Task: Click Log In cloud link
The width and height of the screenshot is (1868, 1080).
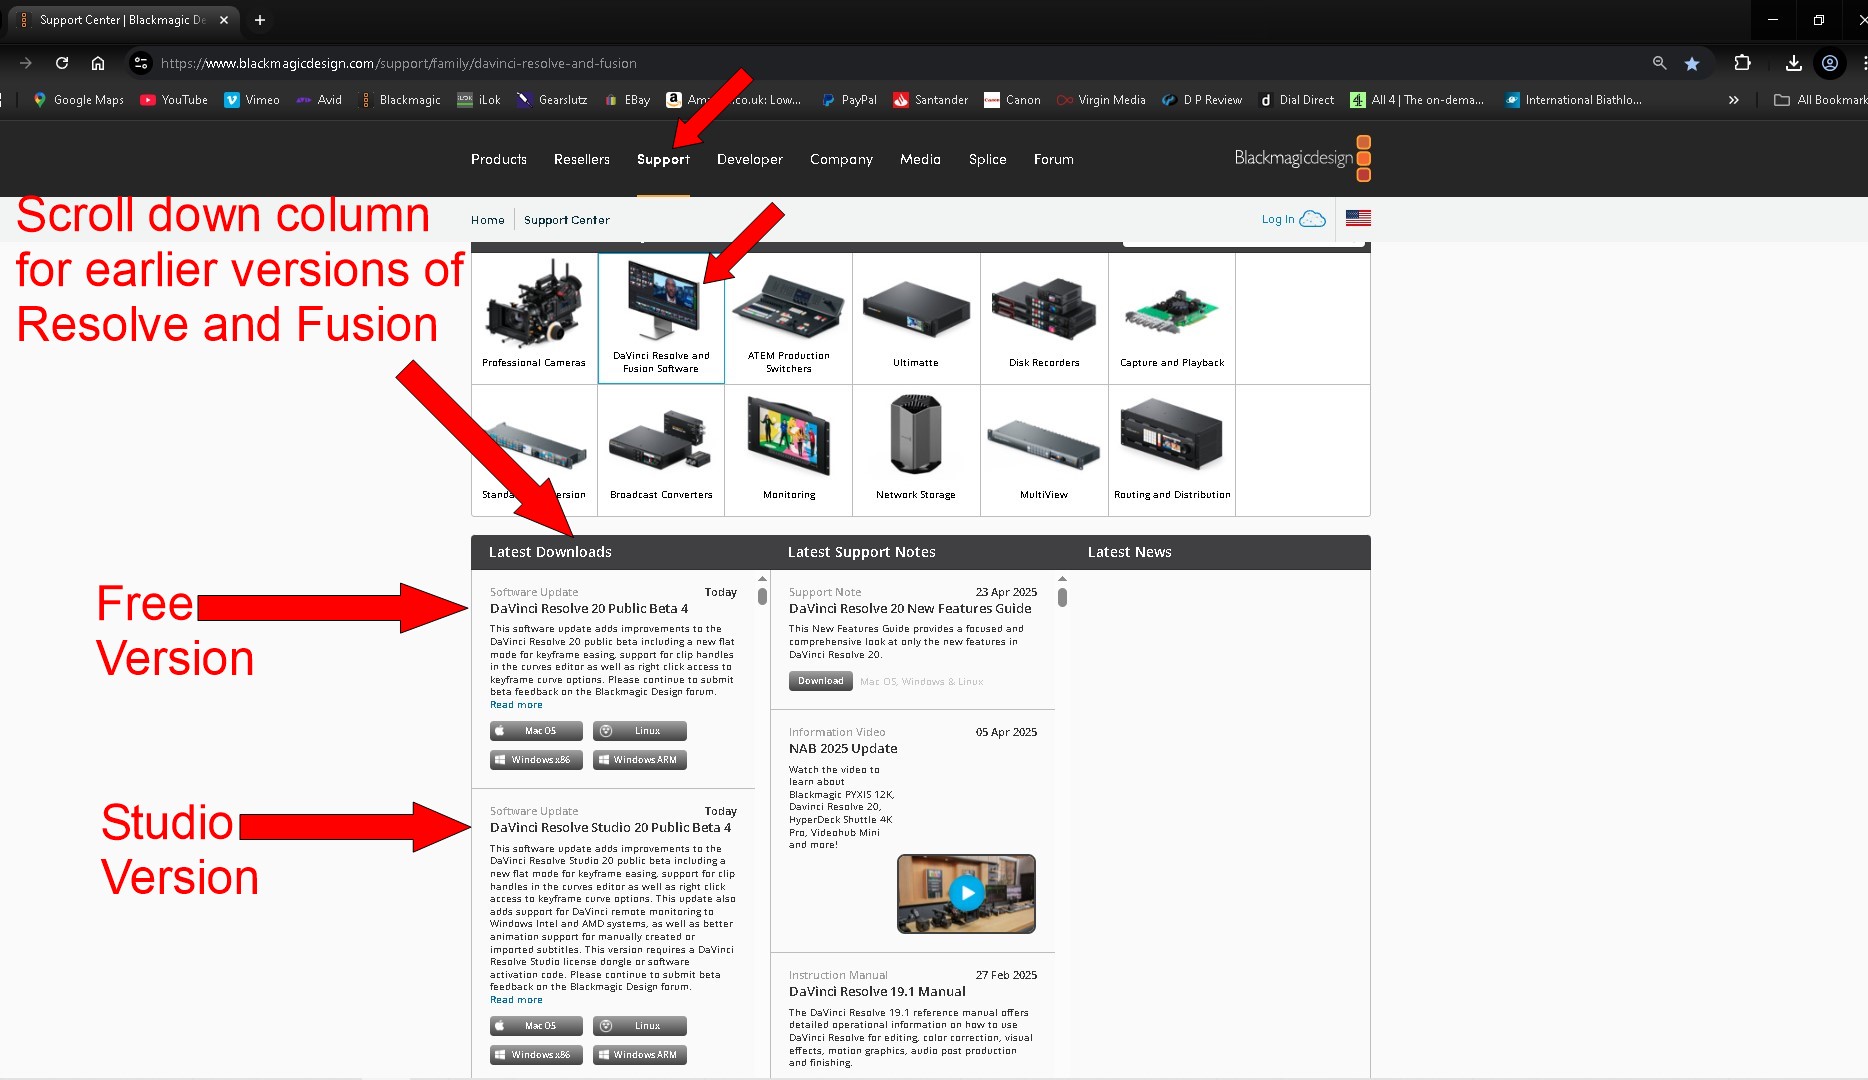Action: click(1293, 219)
